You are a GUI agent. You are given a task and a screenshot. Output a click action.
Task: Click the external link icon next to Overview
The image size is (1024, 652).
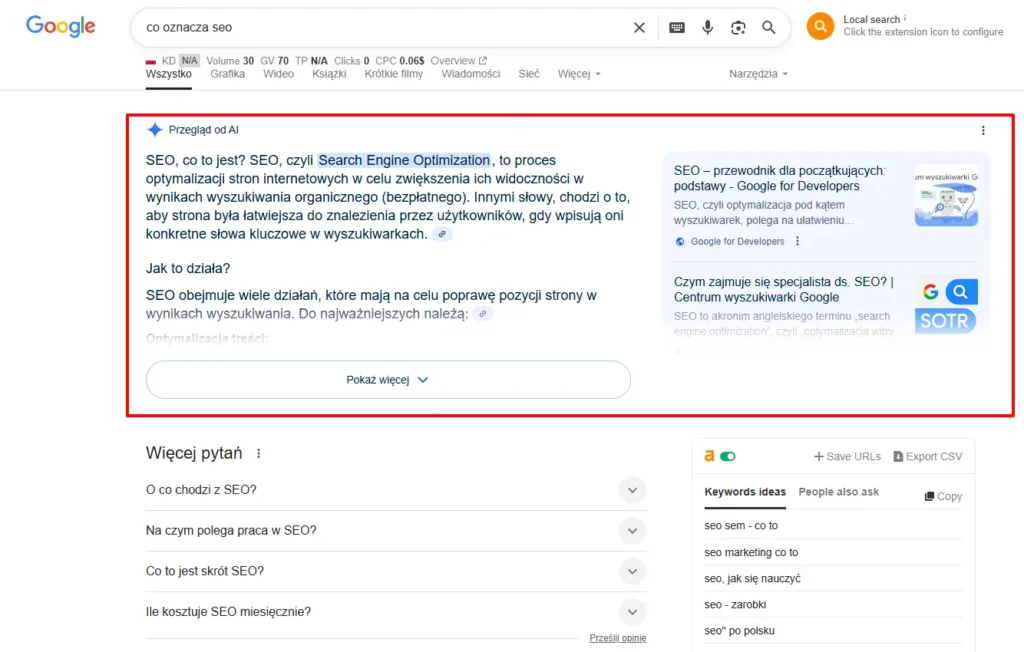click(483, 61)
